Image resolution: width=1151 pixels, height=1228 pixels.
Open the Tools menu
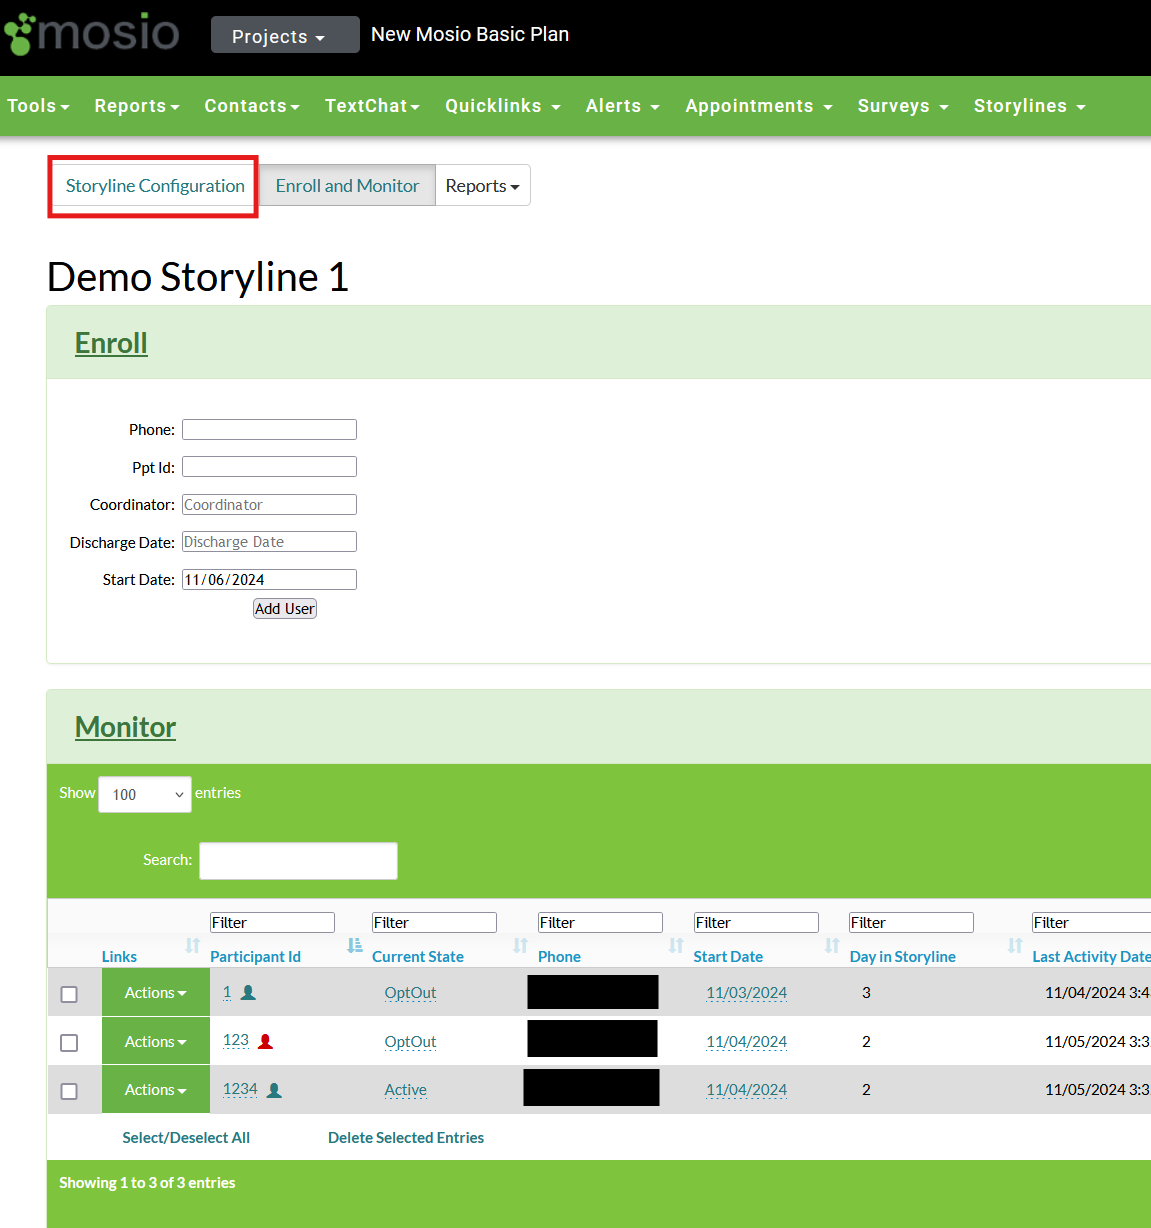tap(38, 106)
